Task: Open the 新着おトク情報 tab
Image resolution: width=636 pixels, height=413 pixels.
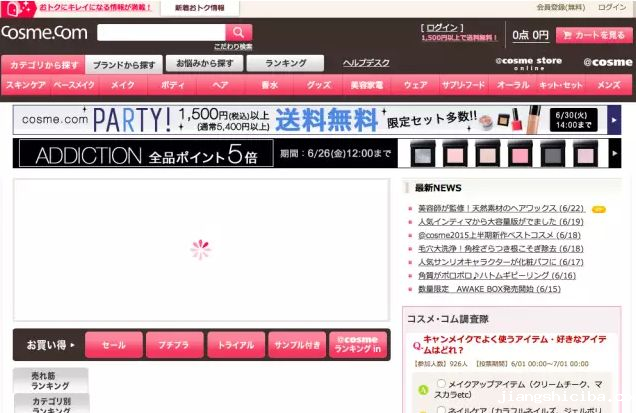Action: click(200, 8)
